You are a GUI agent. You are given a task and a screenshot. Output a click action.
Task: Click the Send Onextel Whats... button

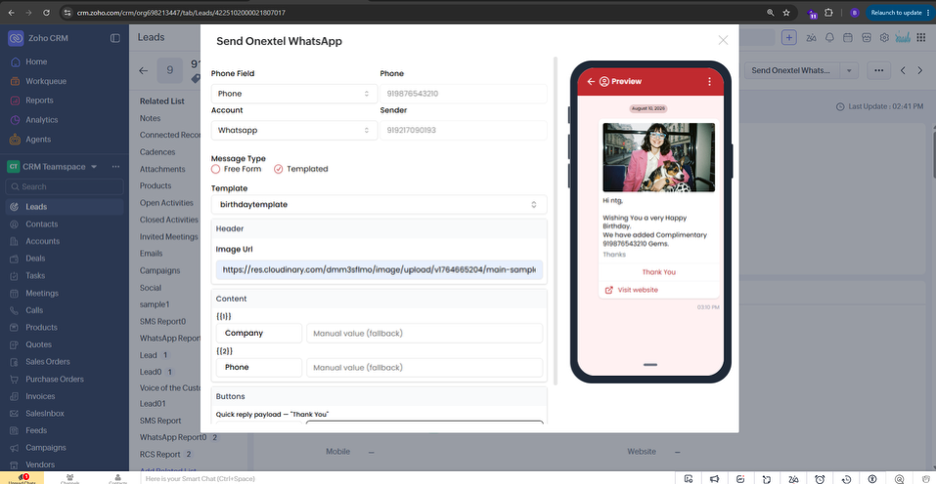point(791,70)
